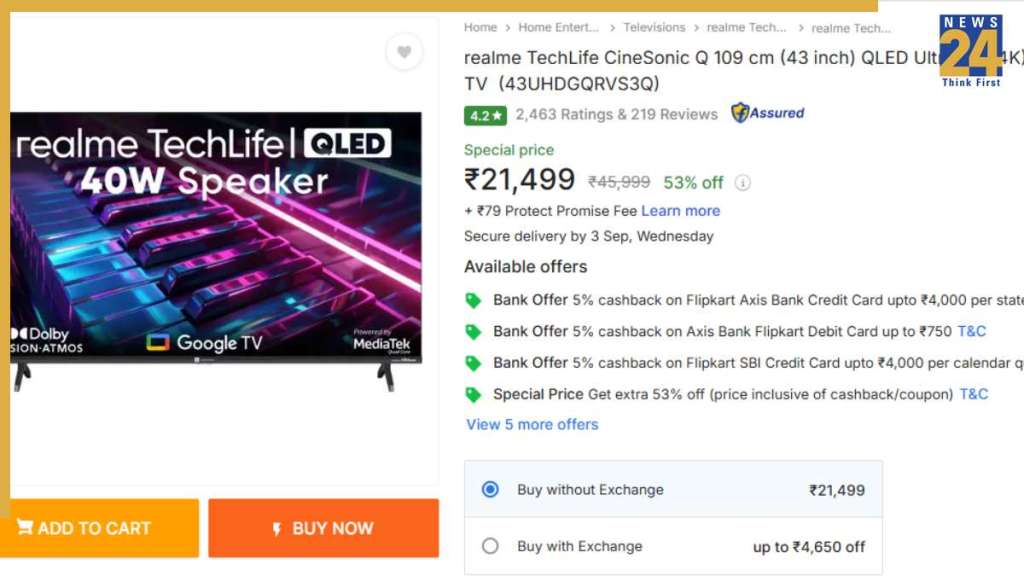Viewport: 1024px width, 576px height.
Task: Click the green tag icon beside the SBI Credit Card offer
Action: [473, 363]
